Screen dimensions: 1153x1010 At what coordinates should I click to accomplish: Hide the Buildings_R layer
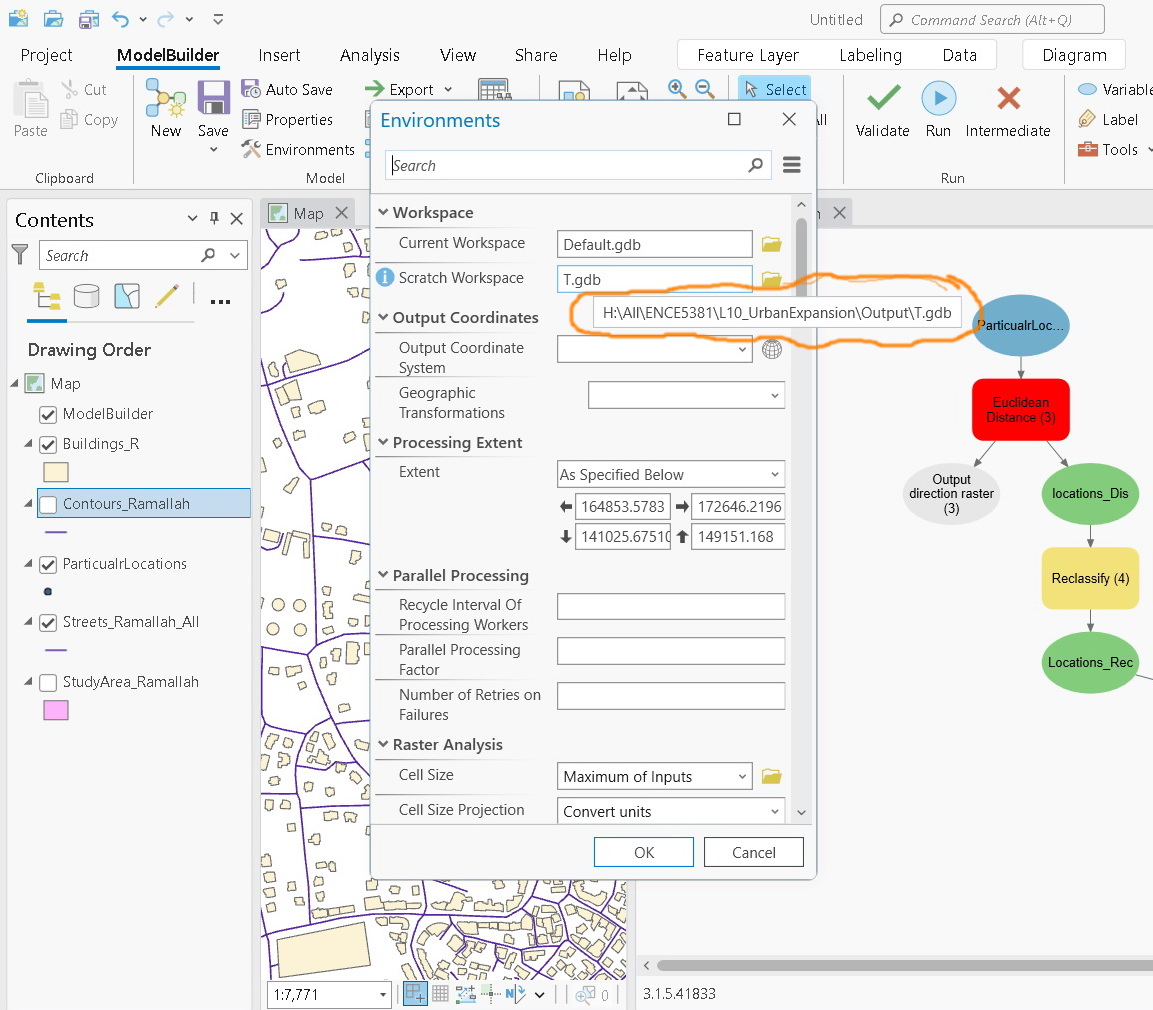(x=47, y=443)
